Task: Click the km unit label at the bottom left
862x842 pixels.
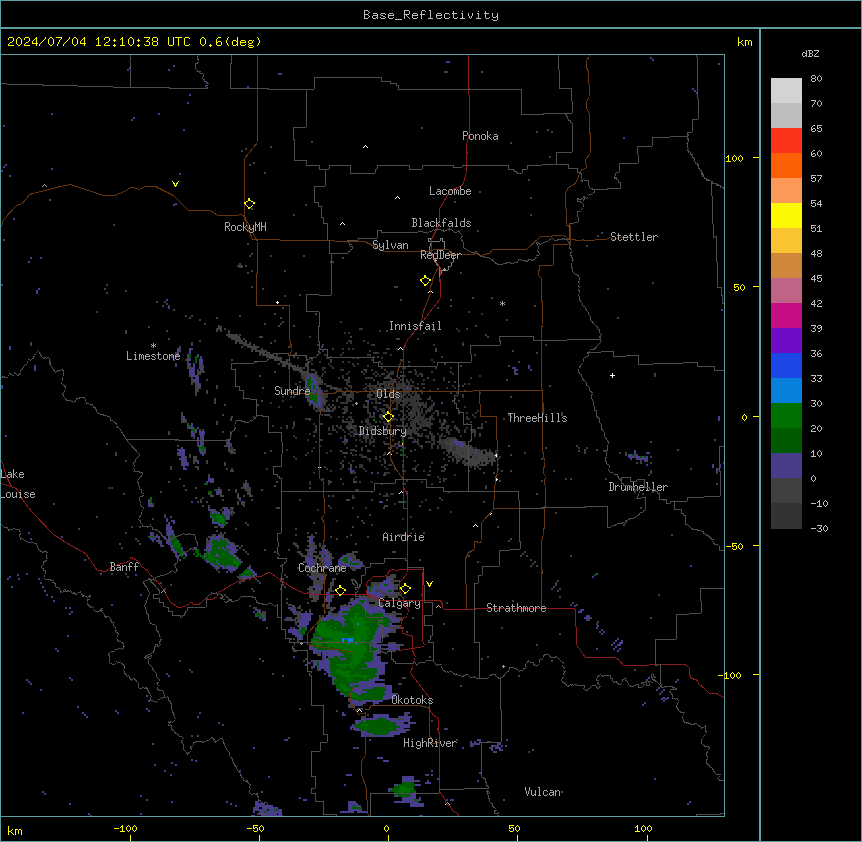Action: point(15,830)
